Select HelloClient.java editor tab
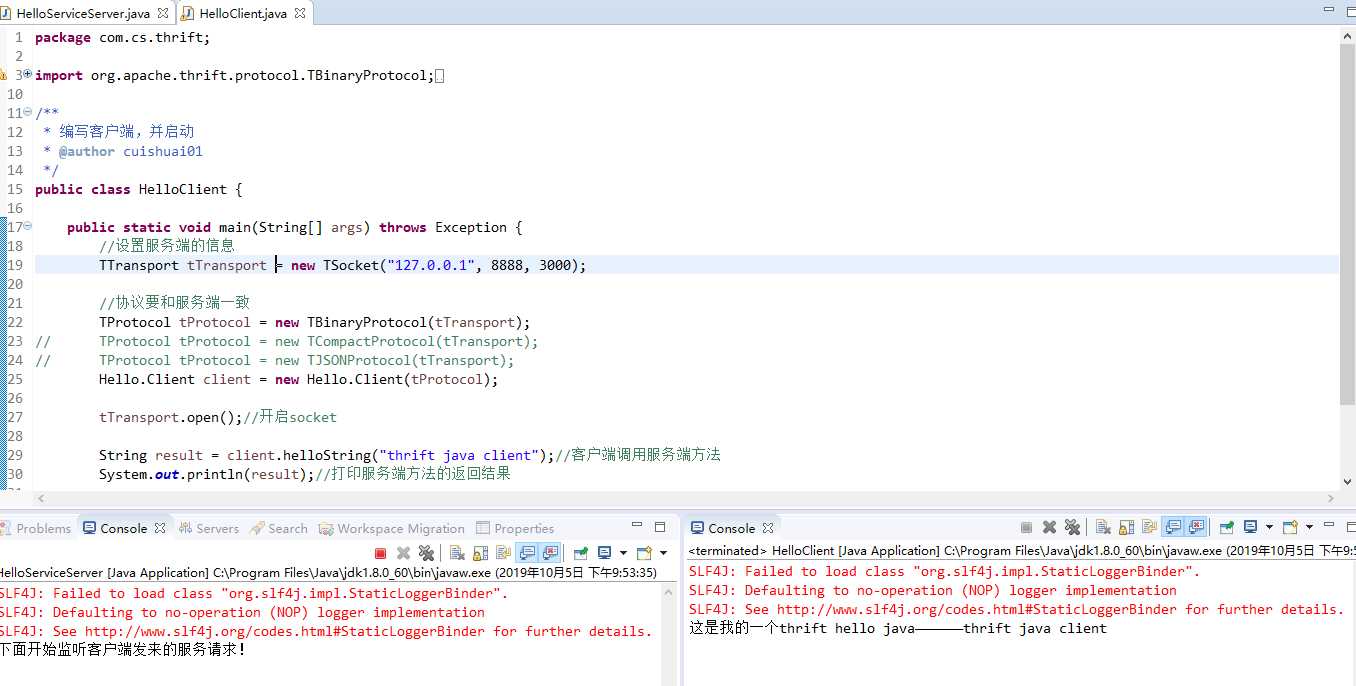Image resolution: width=1356 pixels, height=686 pixels. [x=243, y=13]
